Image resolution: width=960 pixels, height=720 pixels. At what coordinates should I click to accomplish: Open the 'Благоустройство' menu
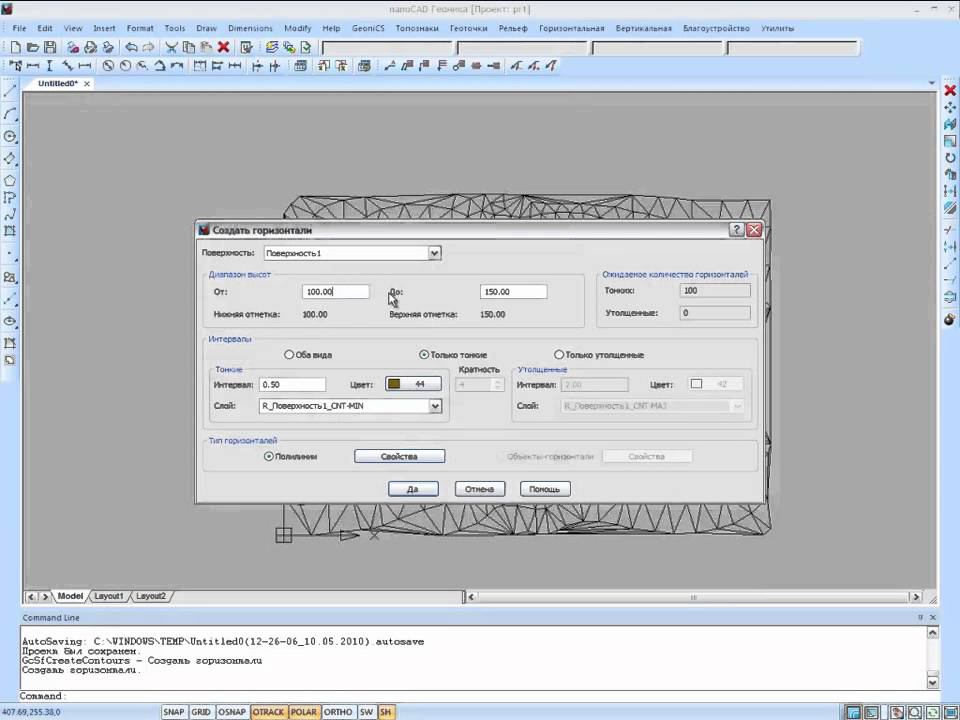[716, 28]
